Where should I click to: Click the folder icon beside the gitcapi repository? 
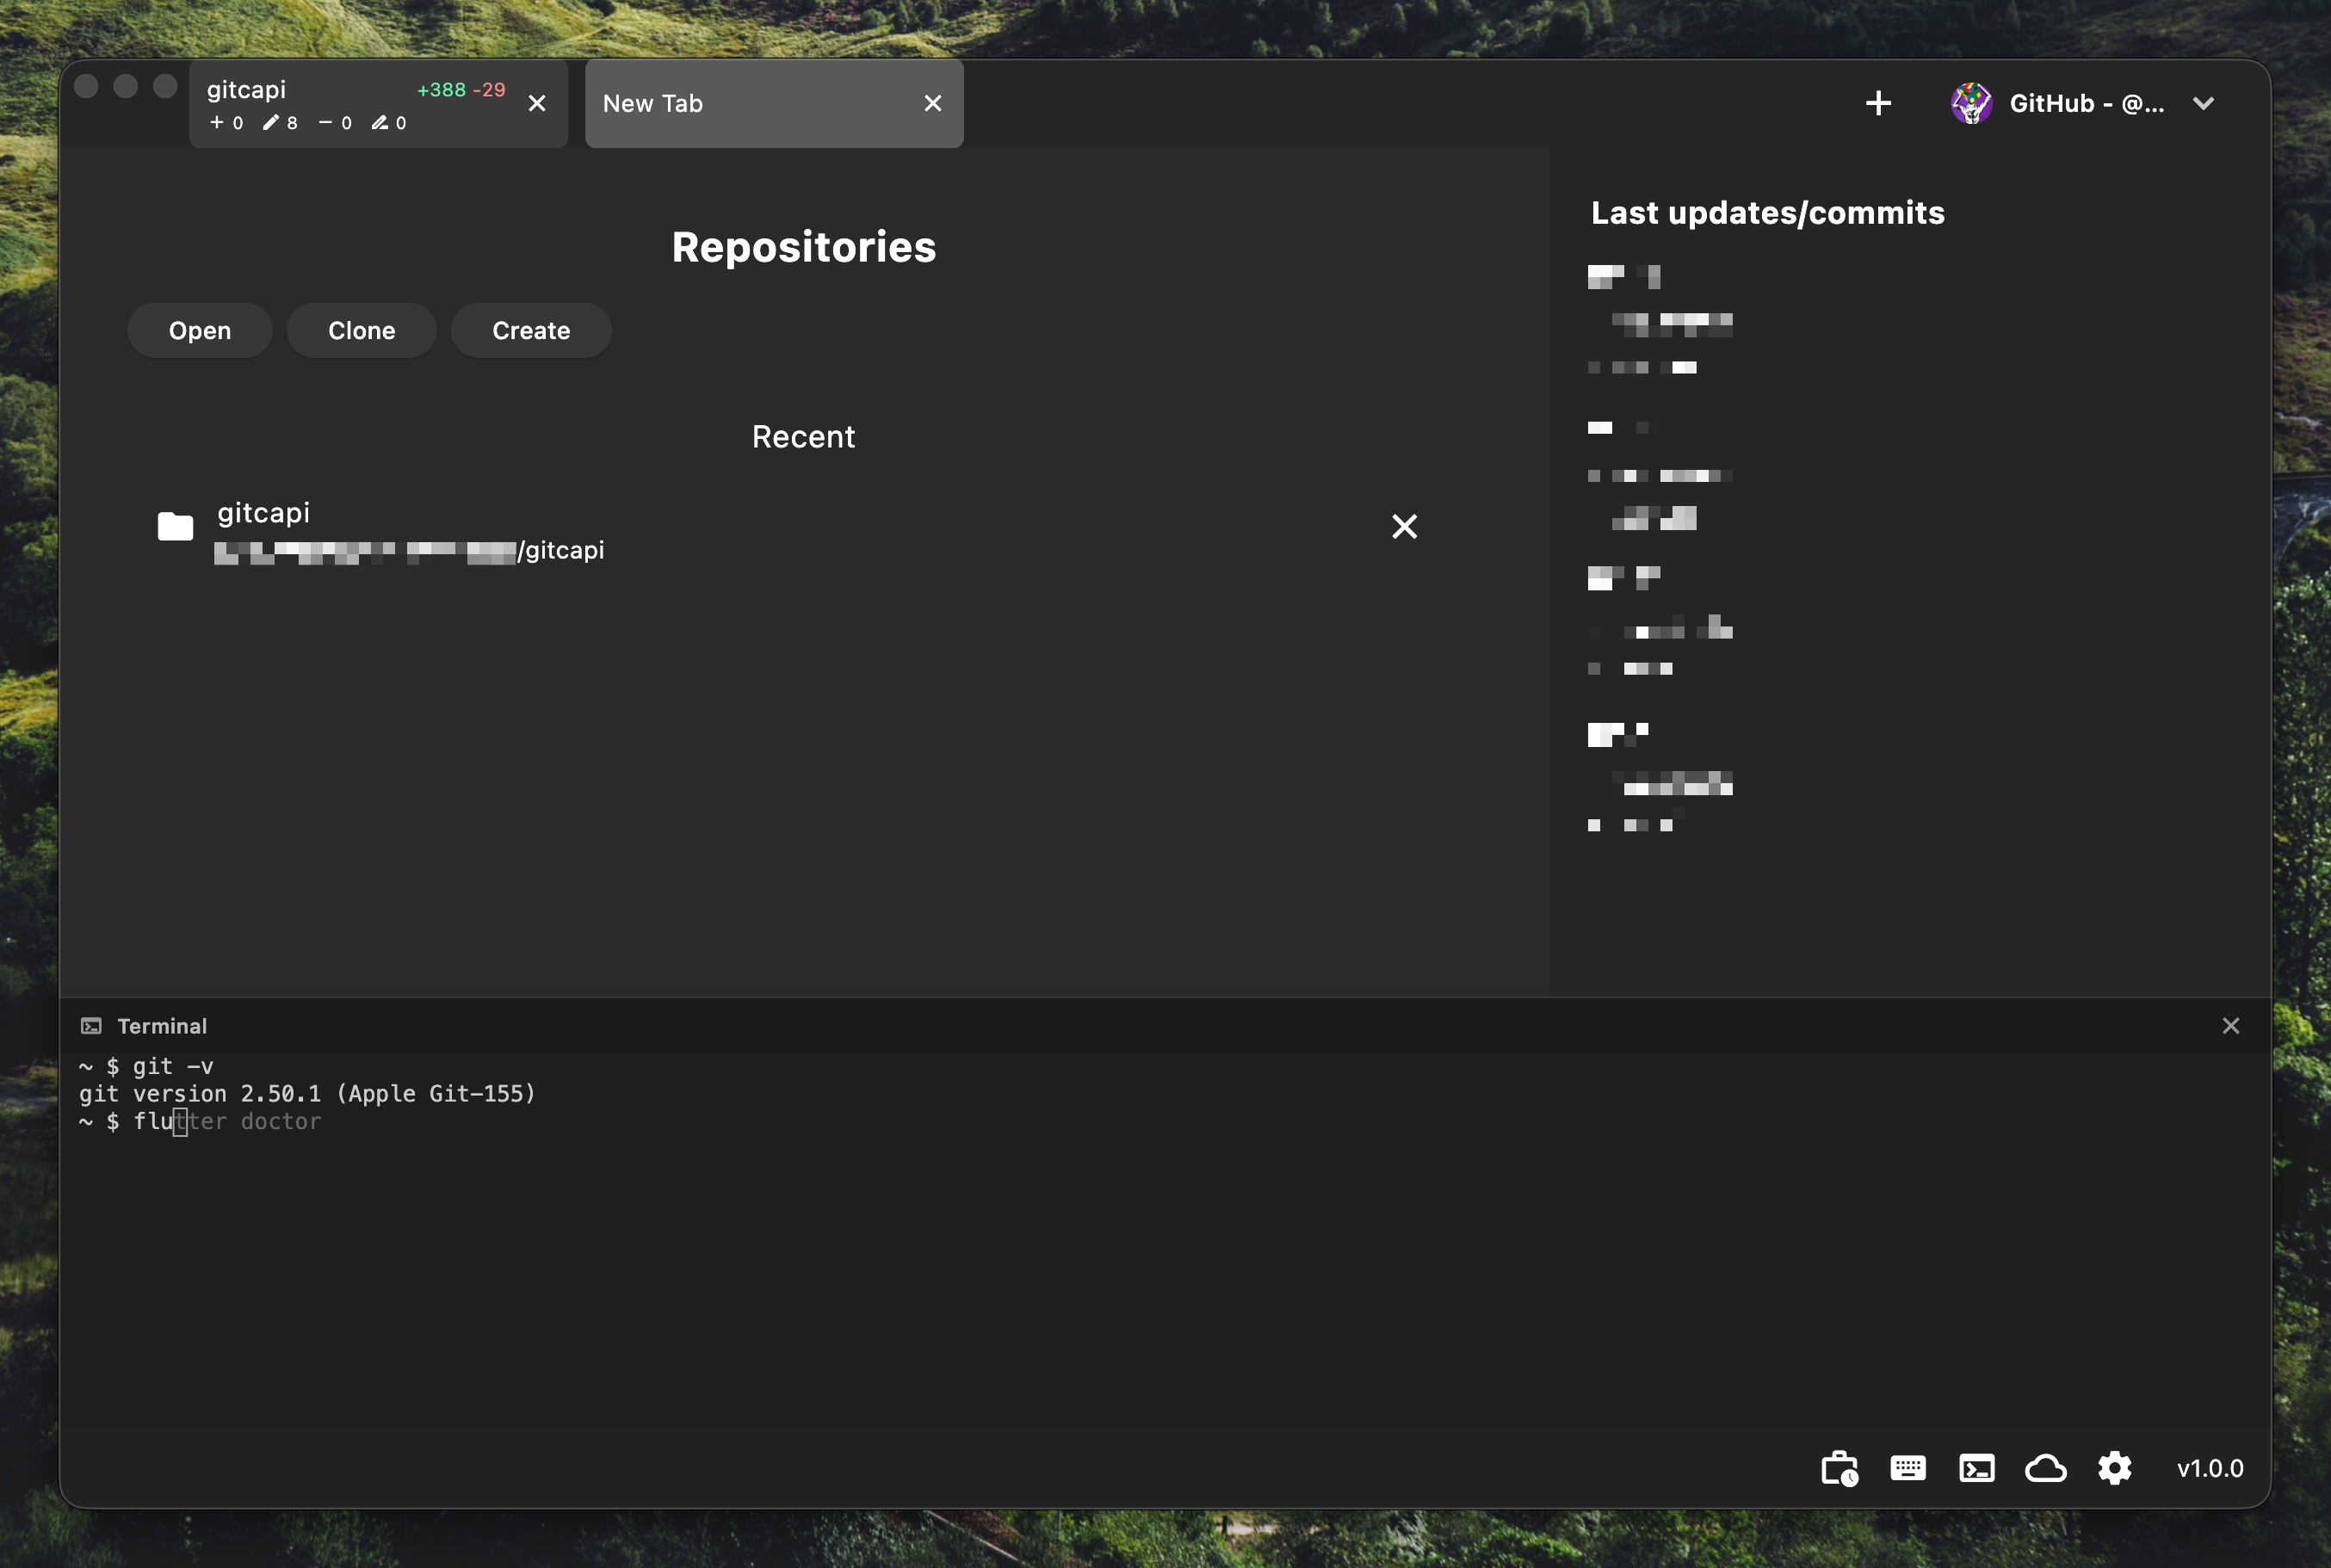pos(175,526)
